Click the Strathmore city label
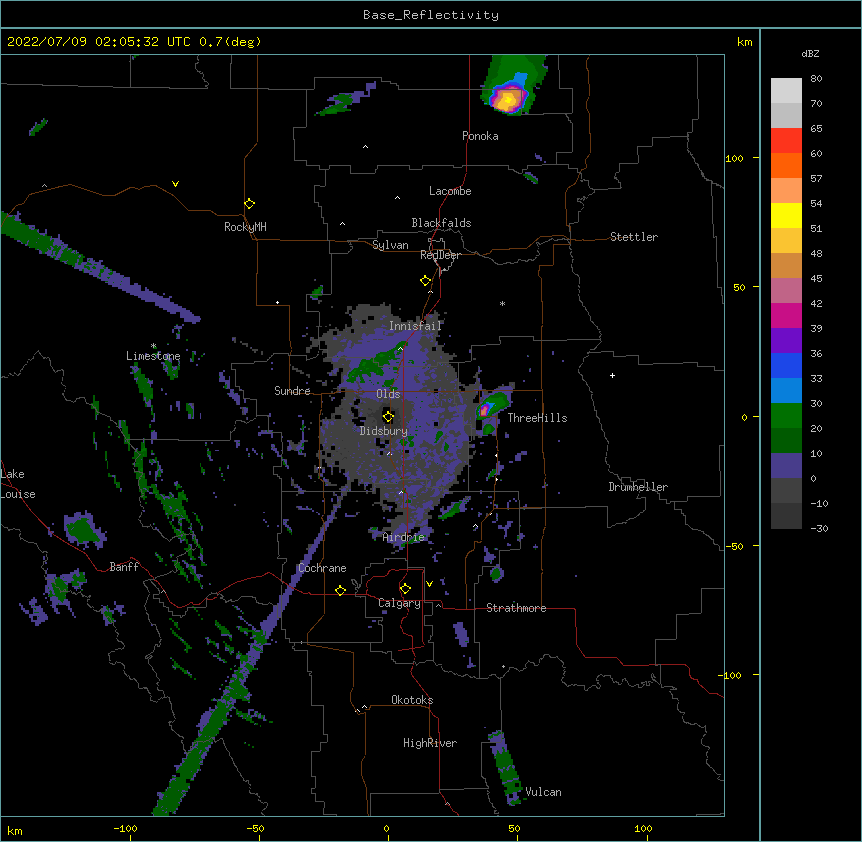 (x=516, y=608)
